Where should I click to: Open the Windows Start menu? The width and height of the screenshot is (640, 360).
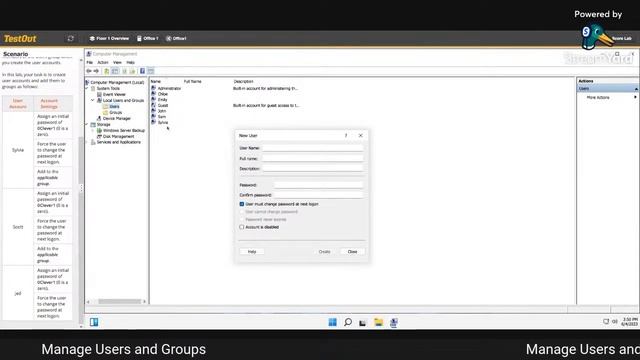(333, 322)
